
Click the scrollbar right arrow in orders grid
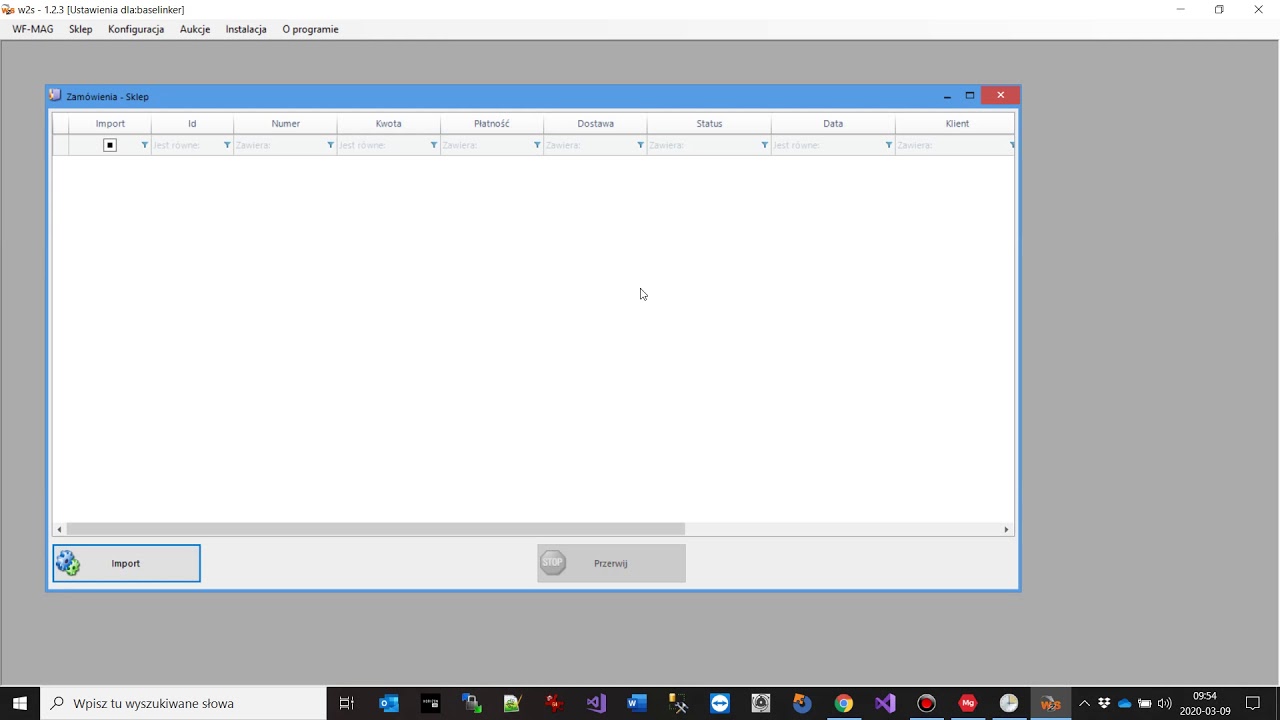[x=1006, y=529]
